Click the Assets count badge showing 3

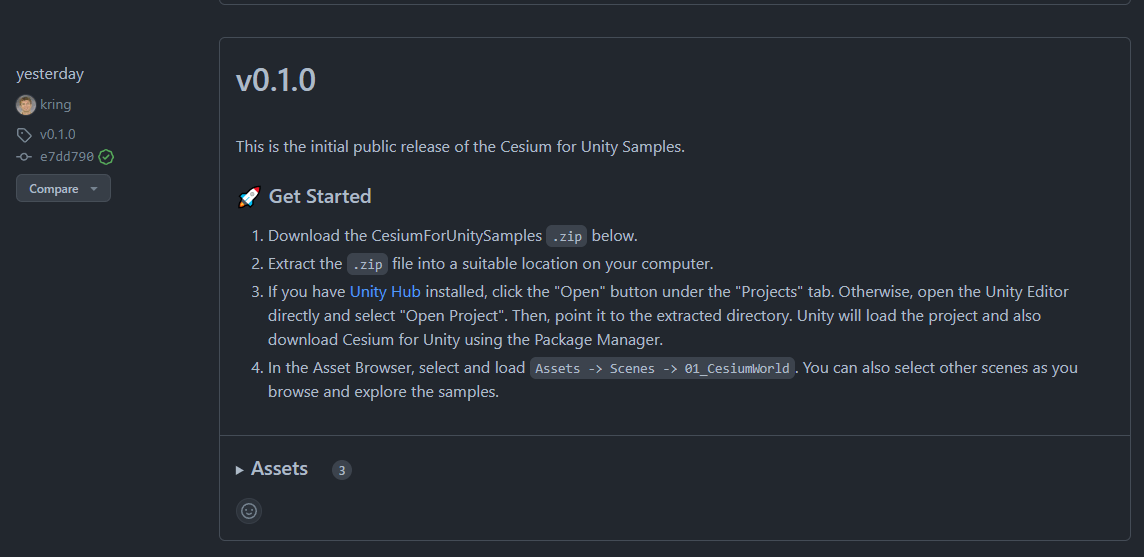point(341,470)
